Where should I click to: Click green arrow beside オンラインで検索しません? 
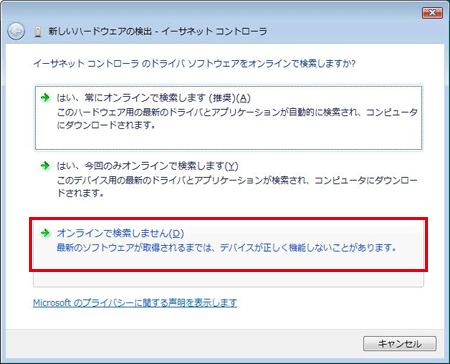[45, 233]
